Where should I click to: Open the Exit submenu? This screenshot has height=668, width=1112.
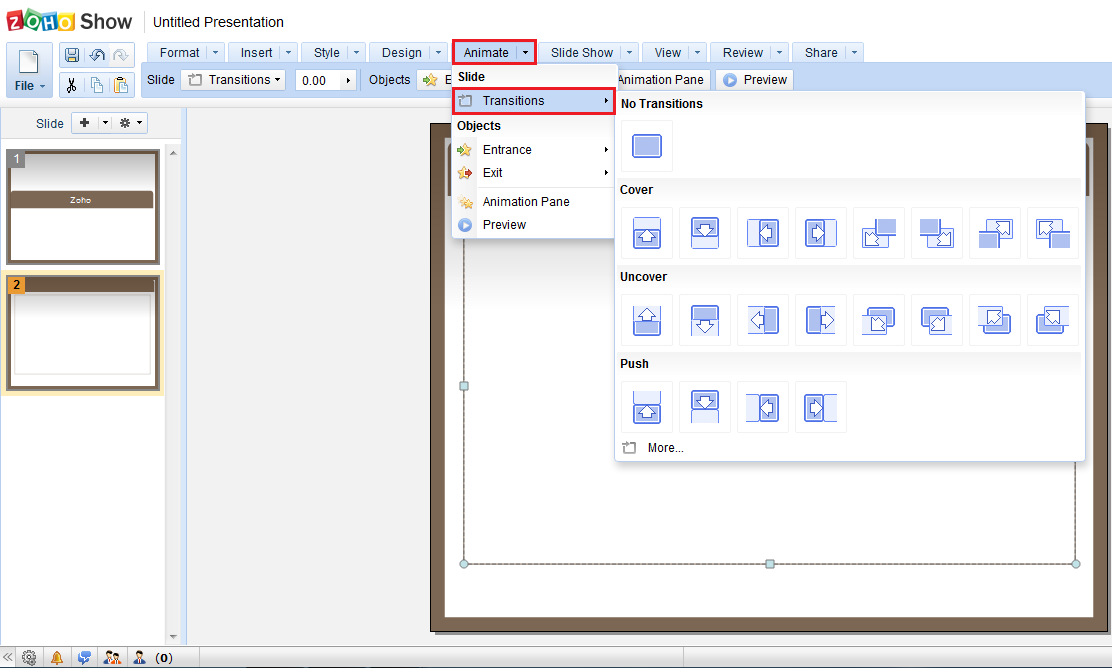pyautogui.click(x=533, y=172)
